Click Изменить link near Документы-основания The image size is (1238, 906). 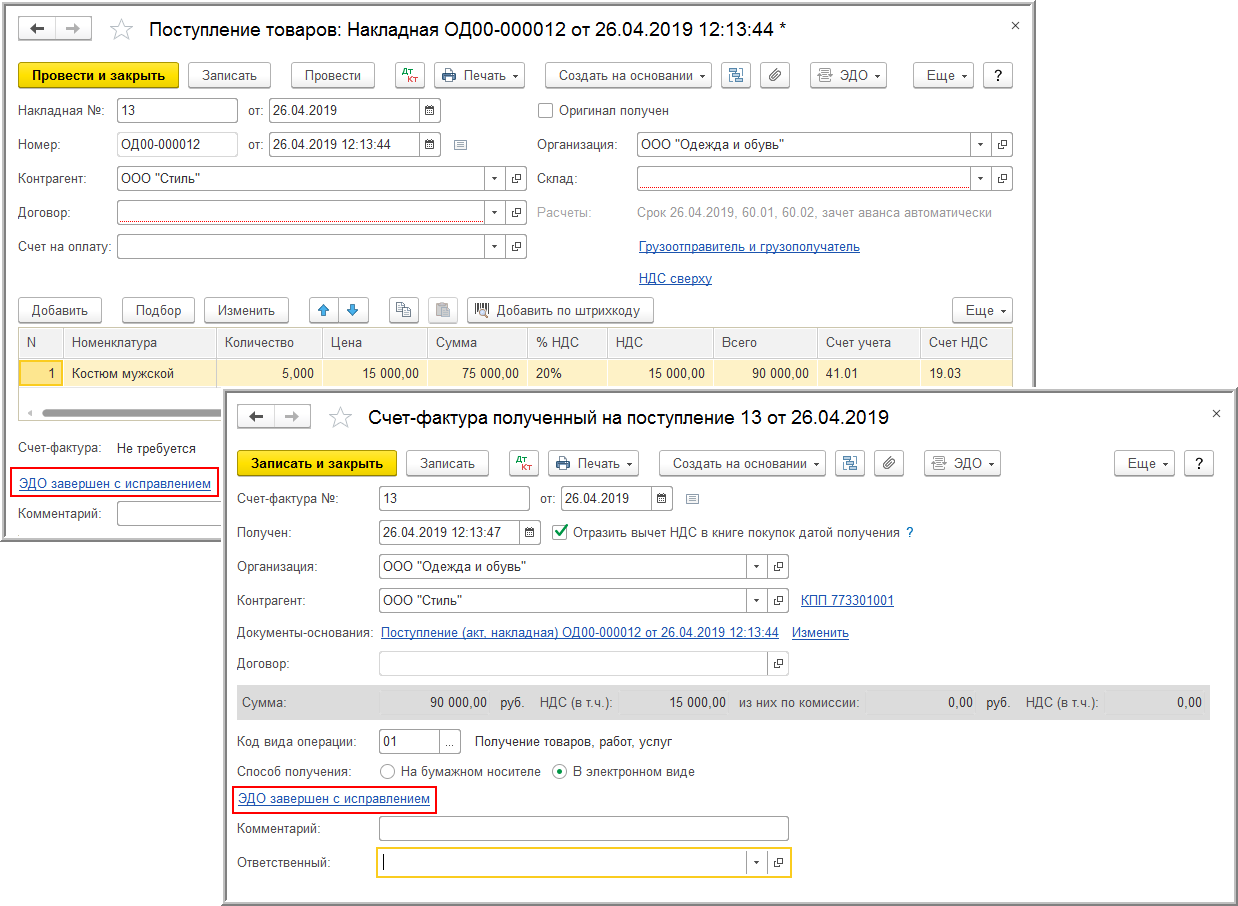coord(820,633)
